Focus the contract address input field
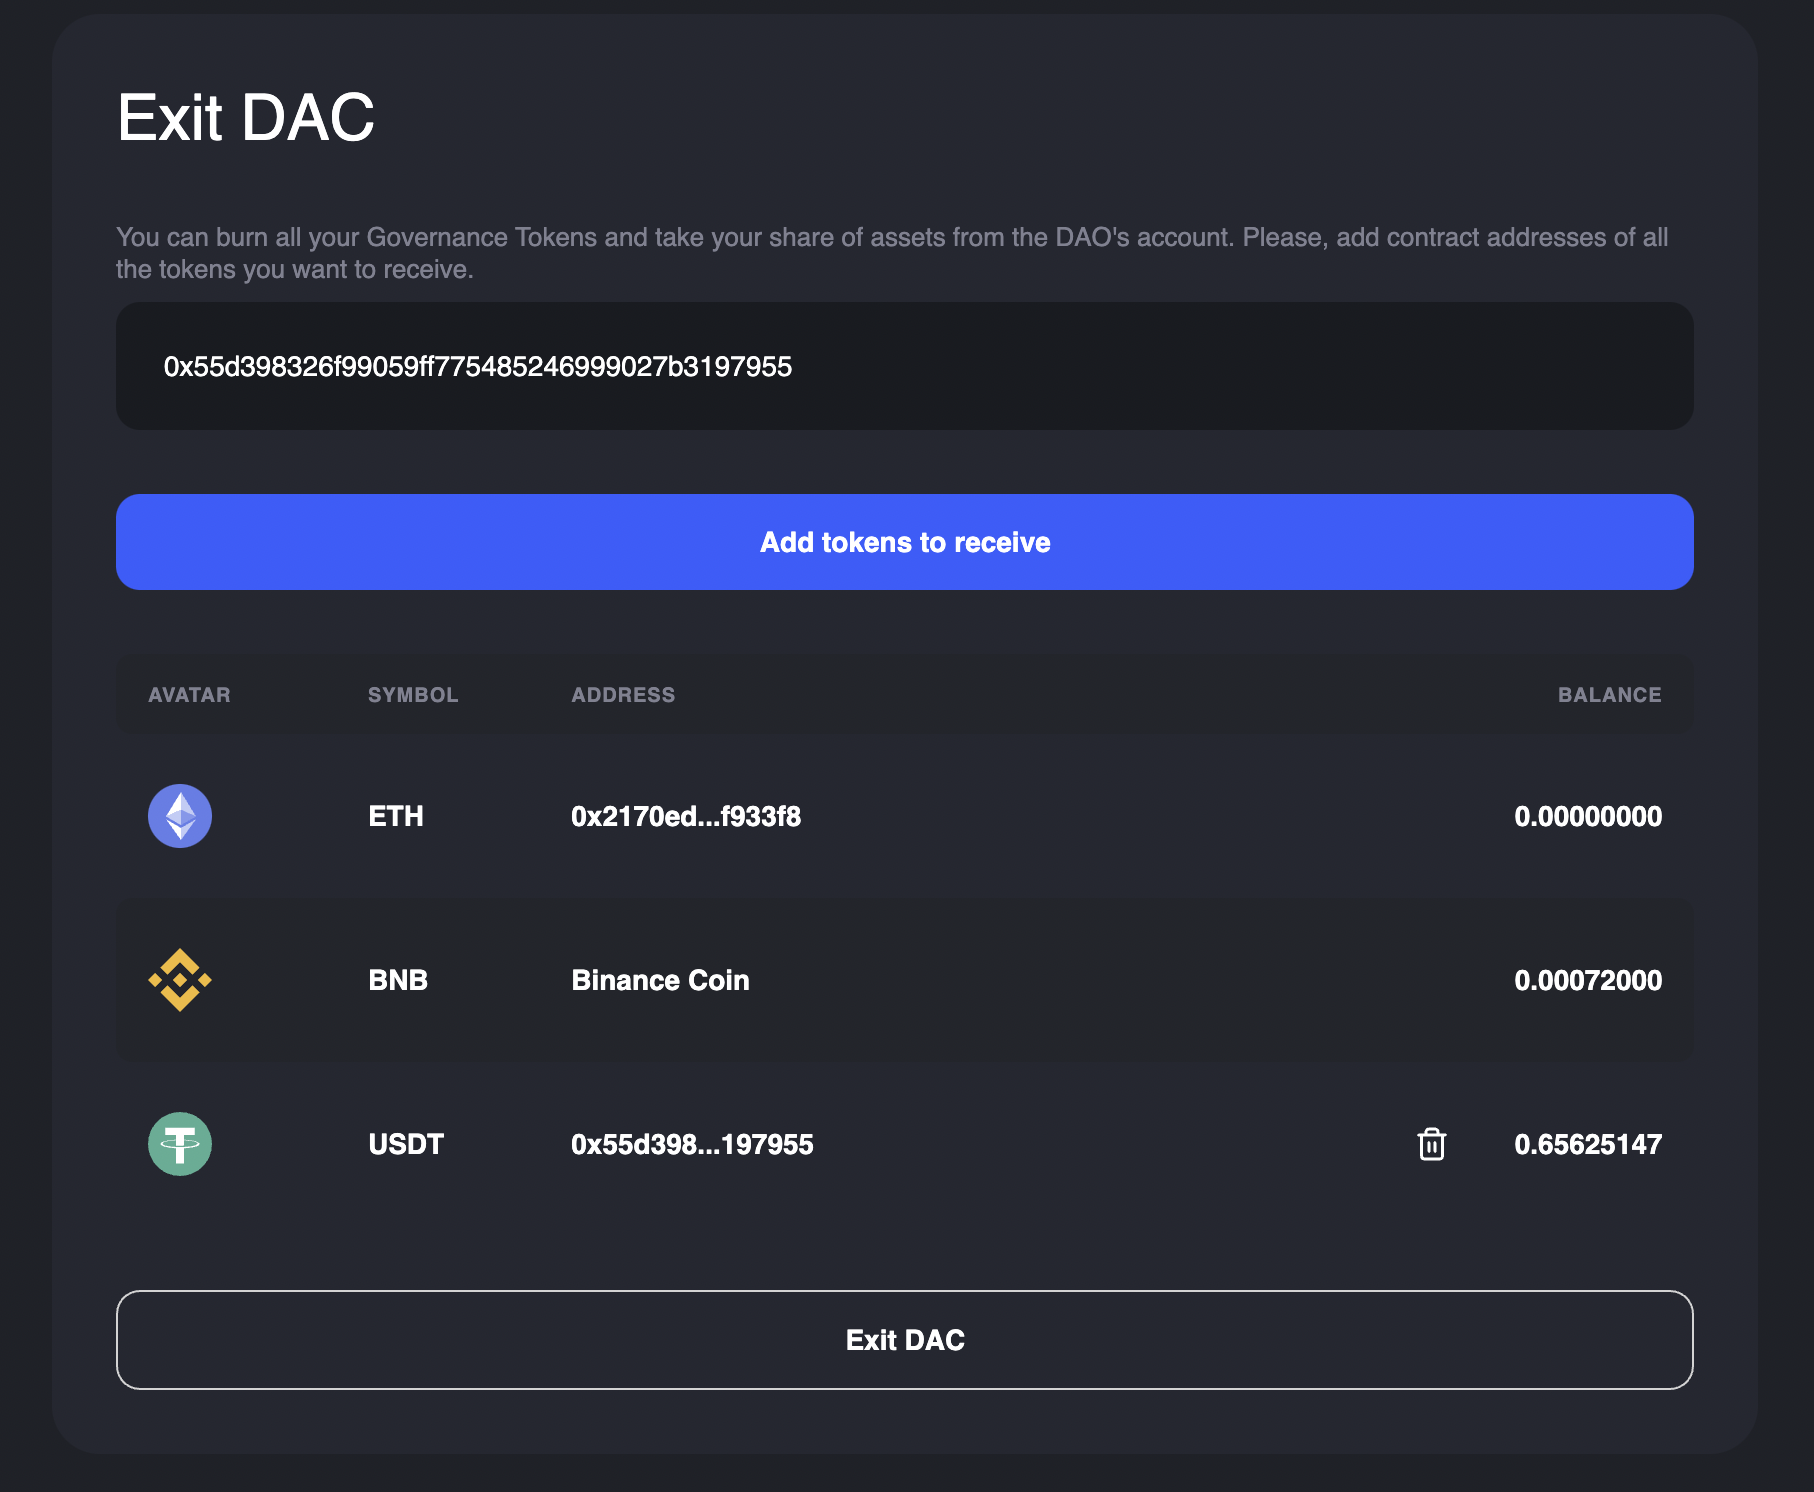 coord(905,366)
